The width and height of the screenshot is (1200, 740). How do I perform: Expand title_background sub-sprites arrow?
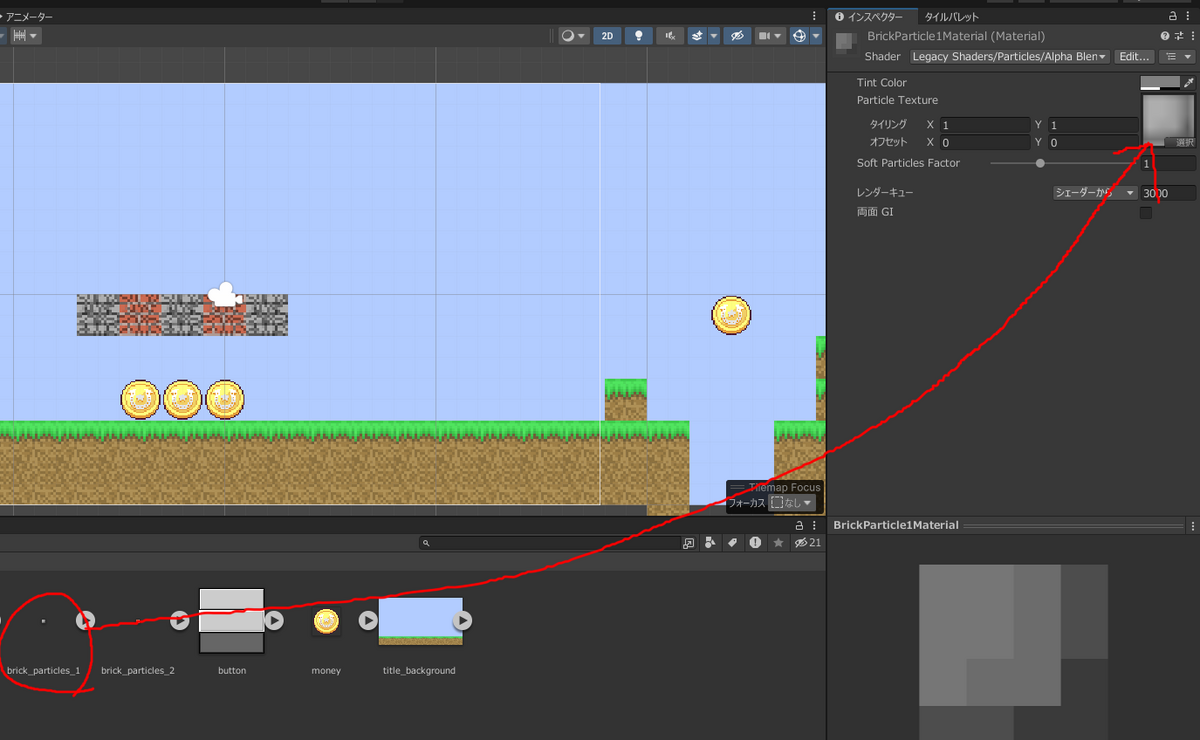461,621
